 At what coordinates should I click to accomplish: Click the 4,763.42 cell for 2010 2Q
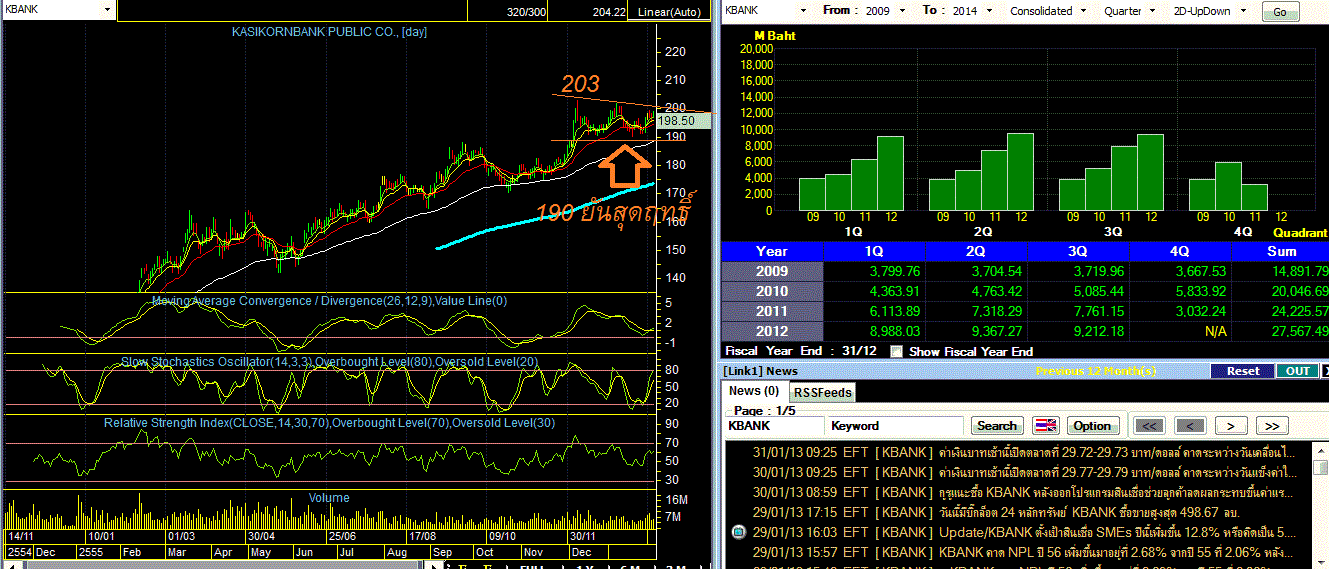tap(975, 291)
